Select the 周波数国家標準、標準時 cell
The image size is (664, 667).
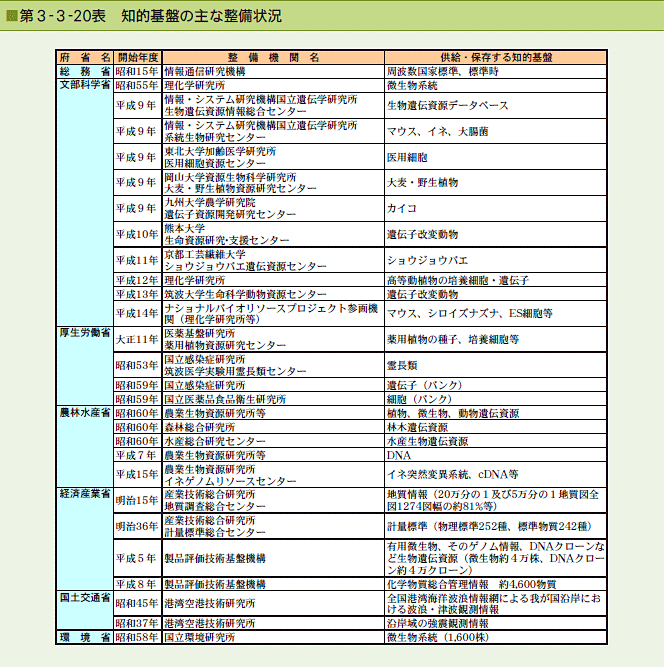(496, 71)
